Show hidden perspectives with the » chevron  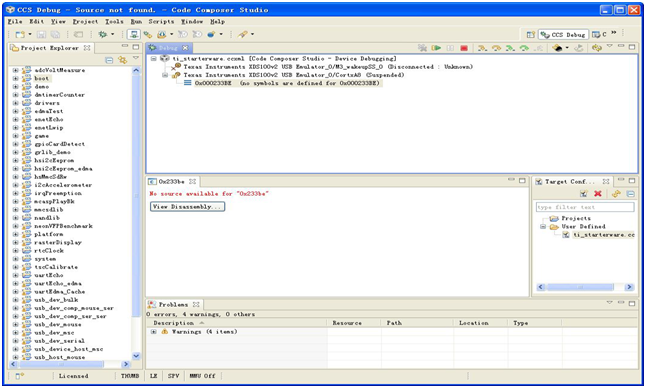point(614,33)
